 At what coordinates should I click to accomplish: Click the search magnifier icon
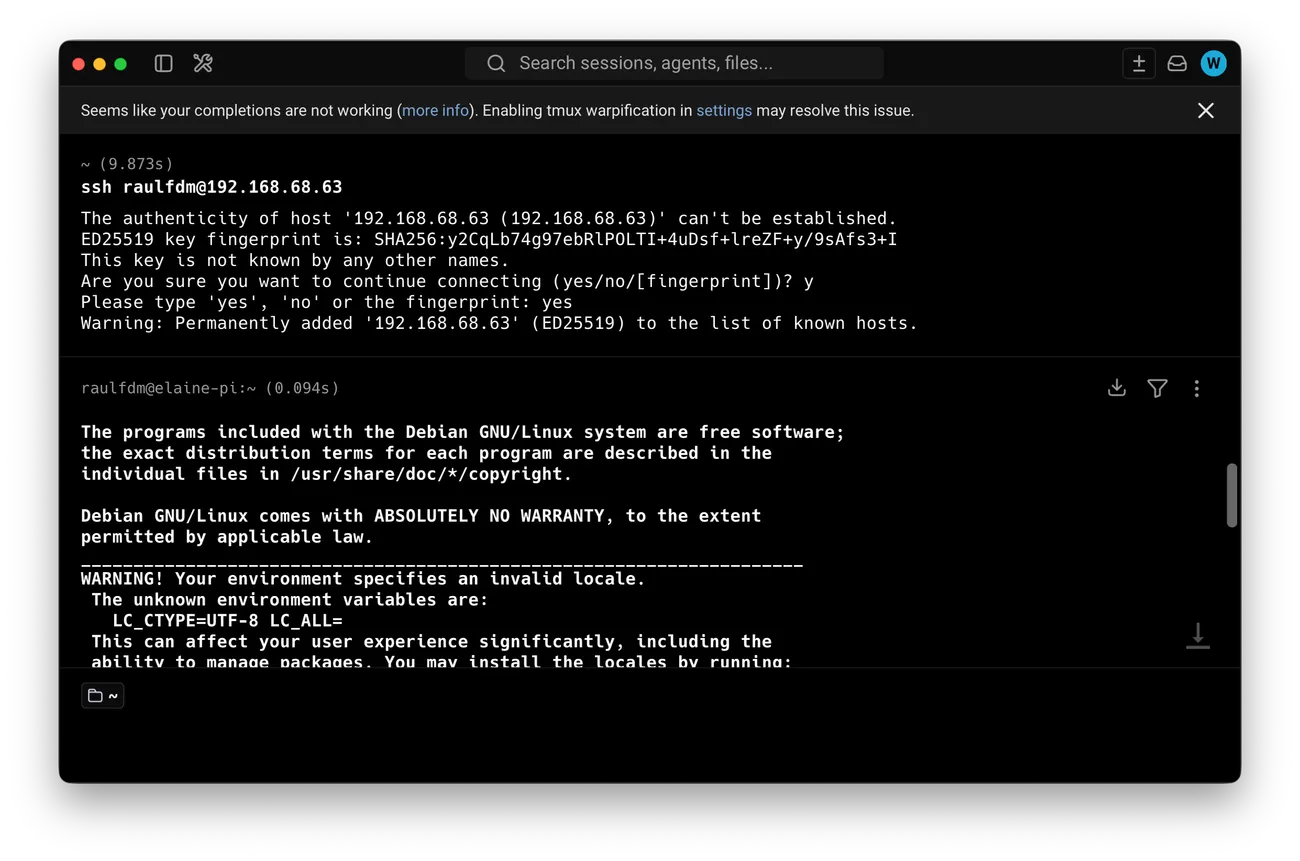pos(496,64)
